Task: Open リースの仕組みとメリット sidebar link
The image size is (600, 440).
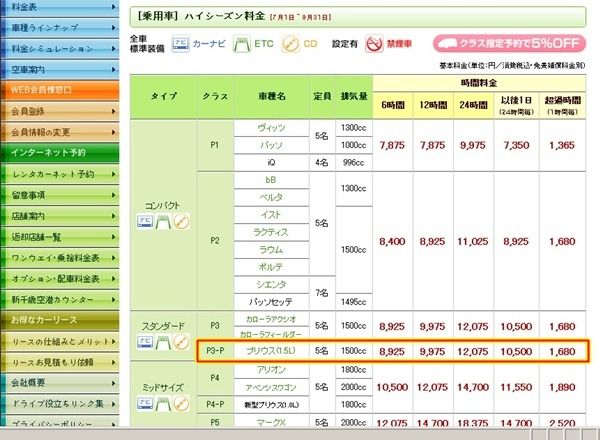Action: point(60,342)
